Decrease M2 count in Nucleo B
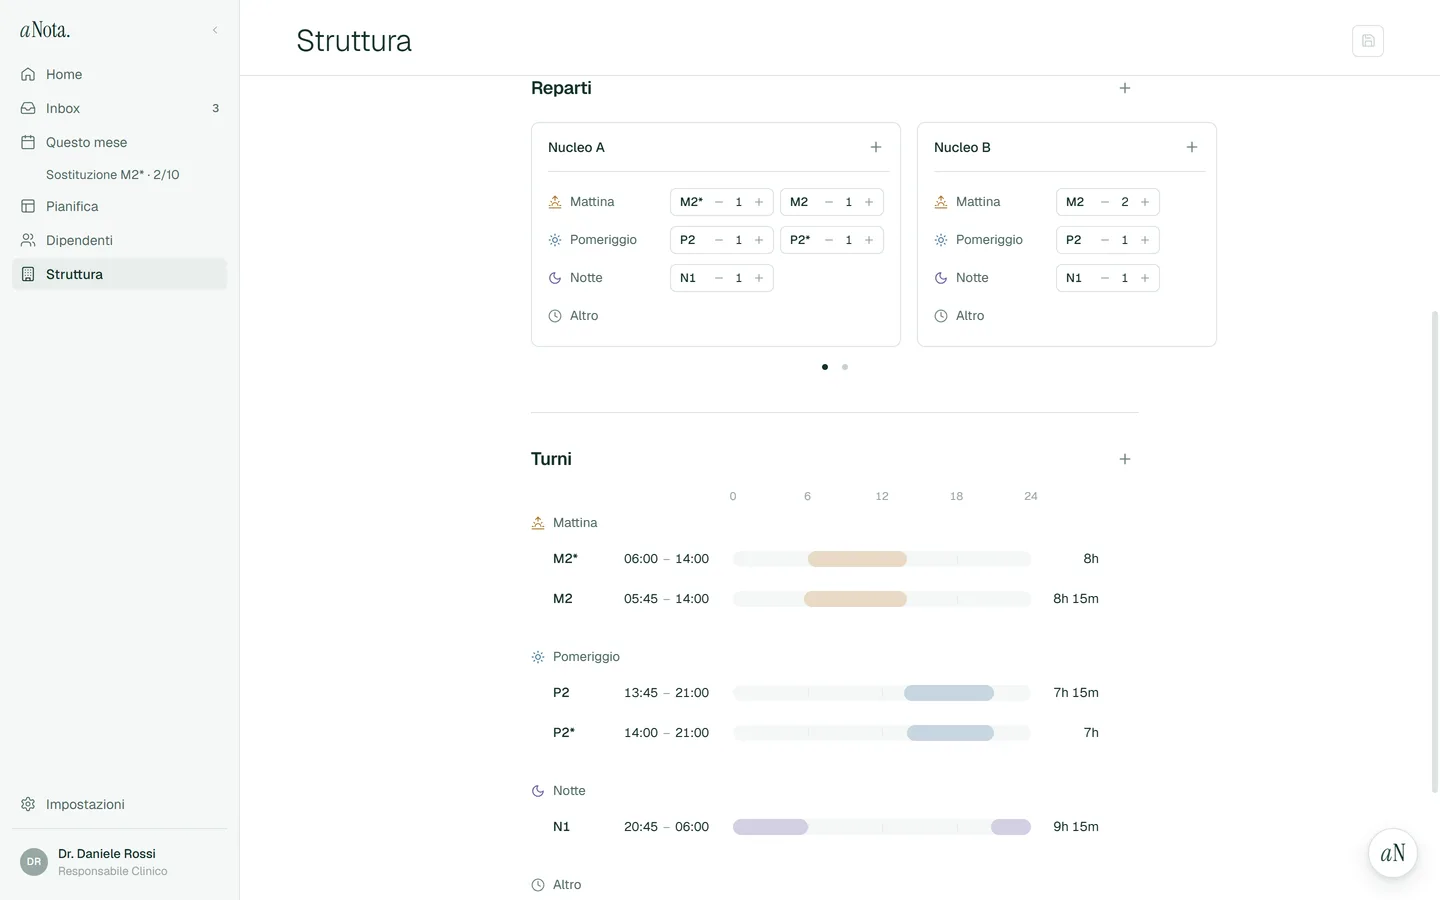Image resolution: width=1440 pixels, height=900 pixels. tap(1105, 202)
